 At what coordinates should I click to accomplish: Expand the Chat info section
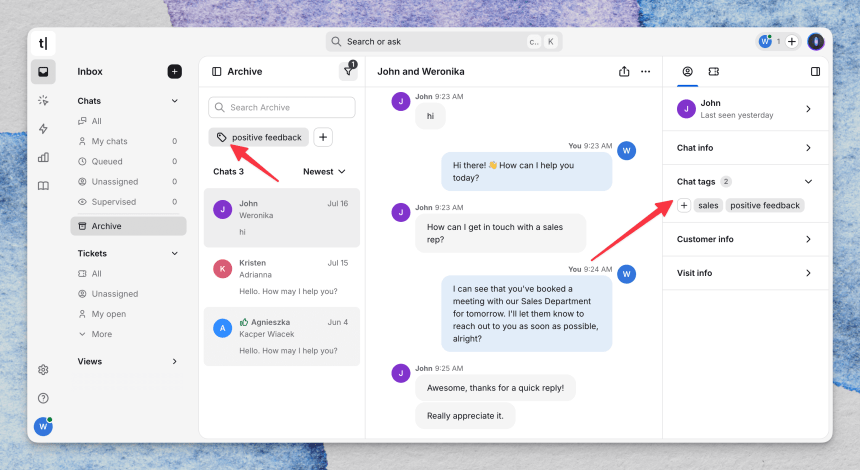click(x=745, y=148)
